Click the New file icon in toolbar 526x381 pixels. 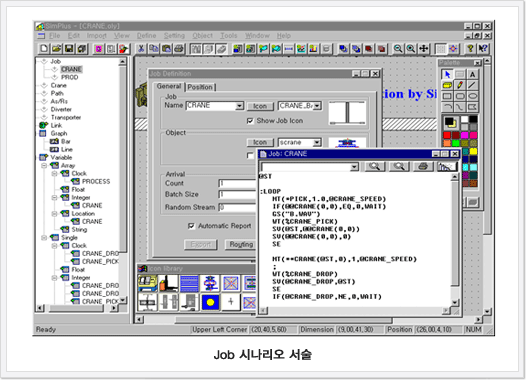44,49
